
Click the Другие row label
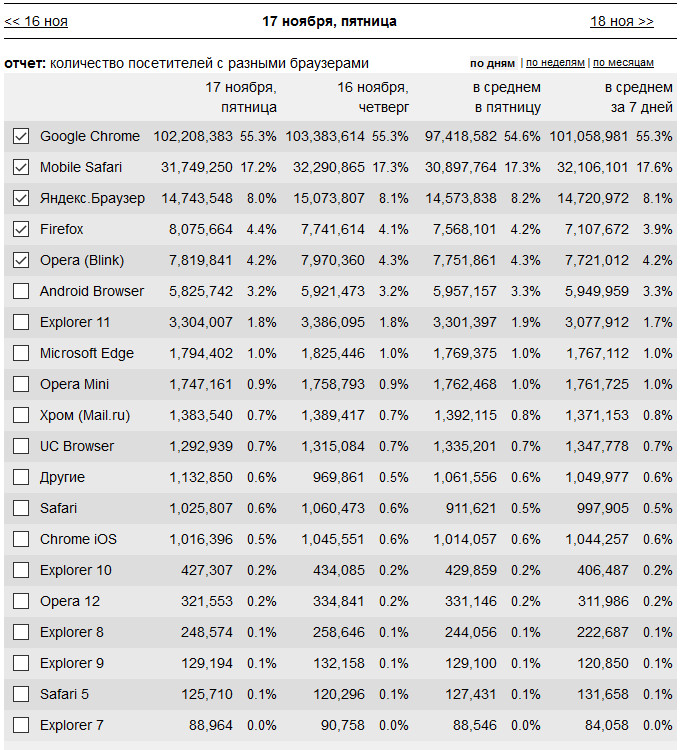click(62, 477)
